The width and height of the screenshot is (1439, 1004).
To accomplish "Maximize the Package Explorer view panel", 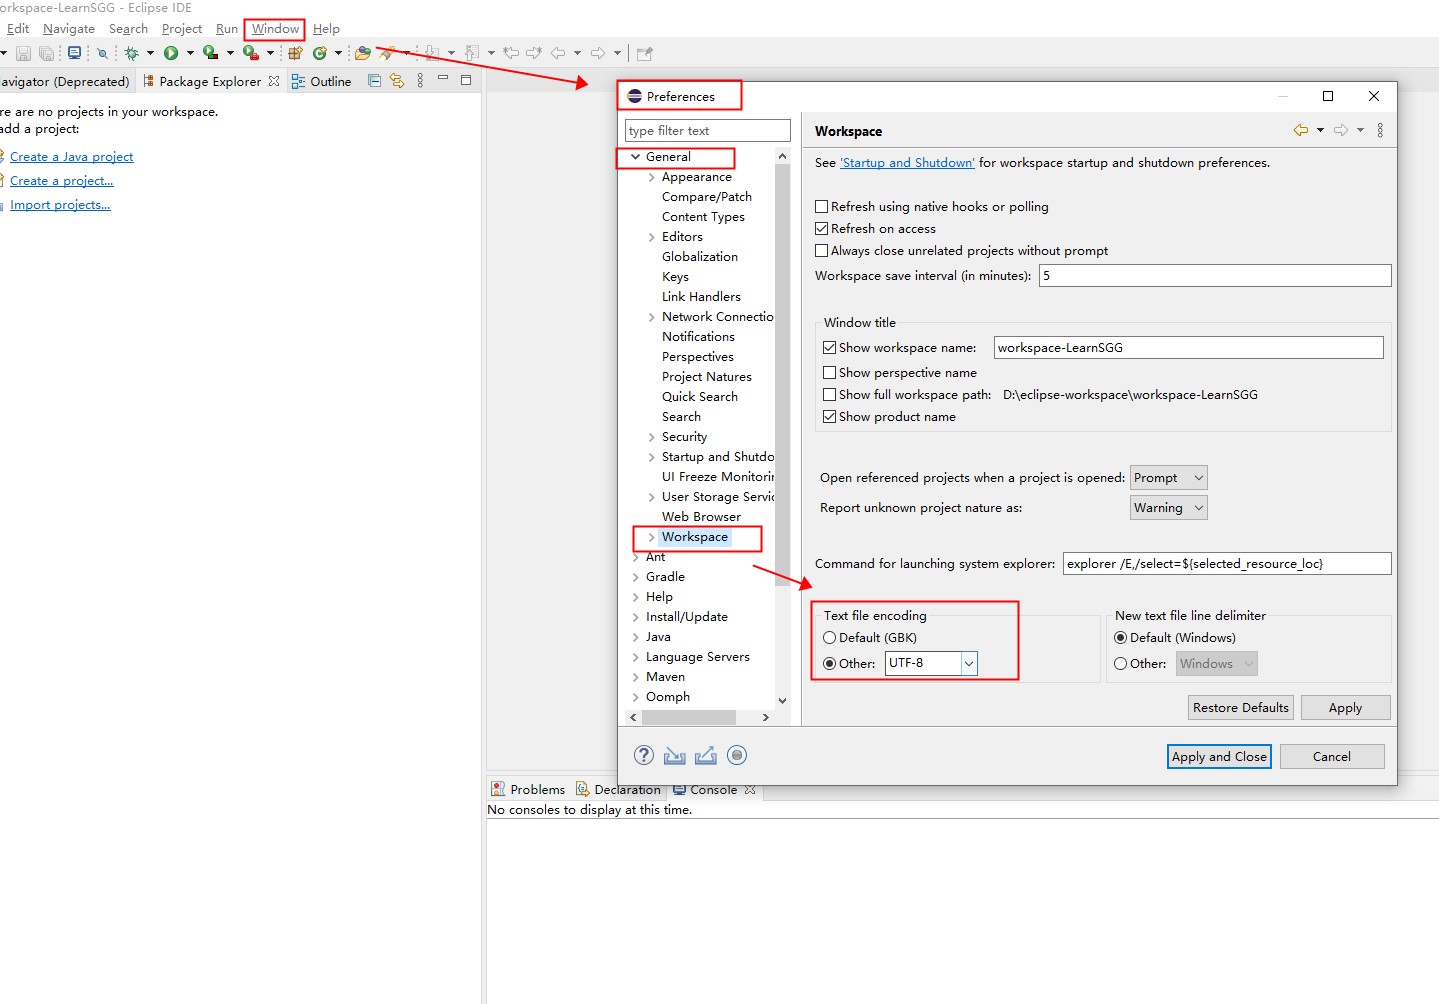I will (x=466, y=80).
